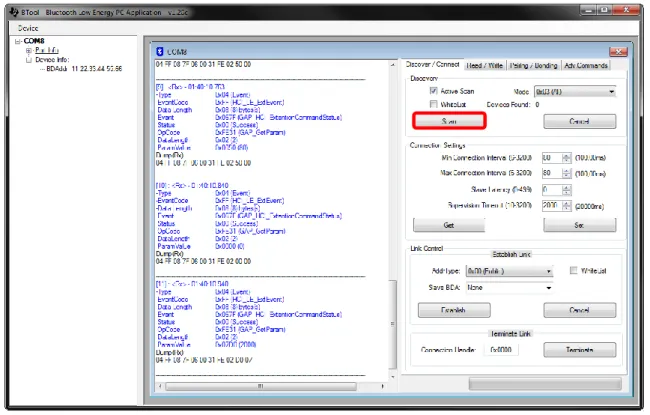Click the Get connection settings button

click(449, 225)
